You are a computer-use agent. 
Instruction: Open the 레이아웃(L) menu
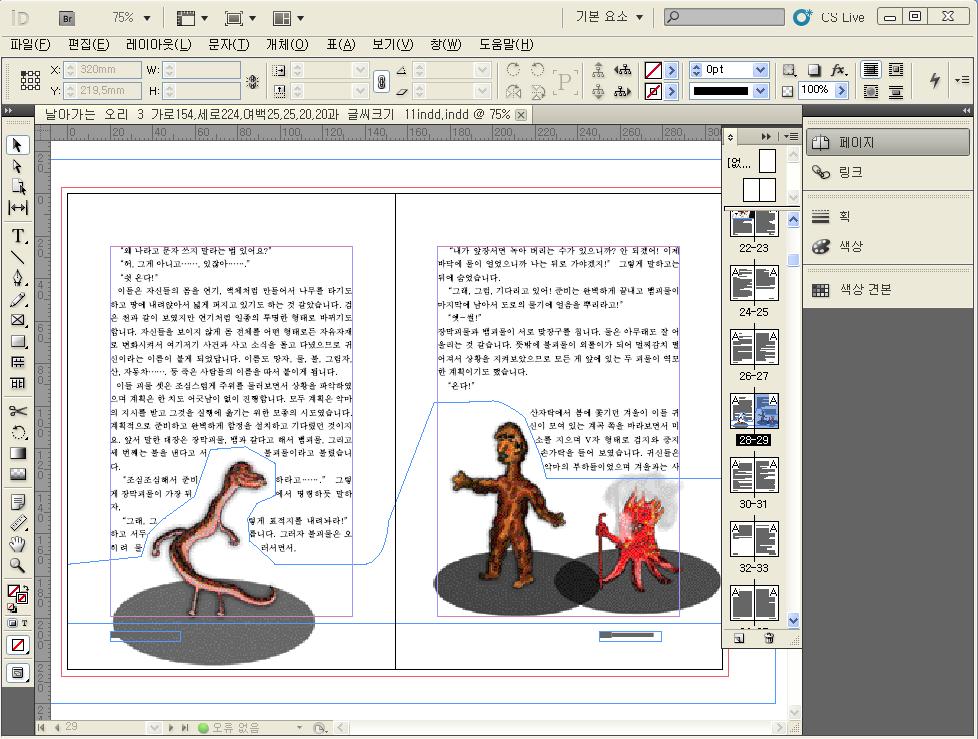point(158,44)
